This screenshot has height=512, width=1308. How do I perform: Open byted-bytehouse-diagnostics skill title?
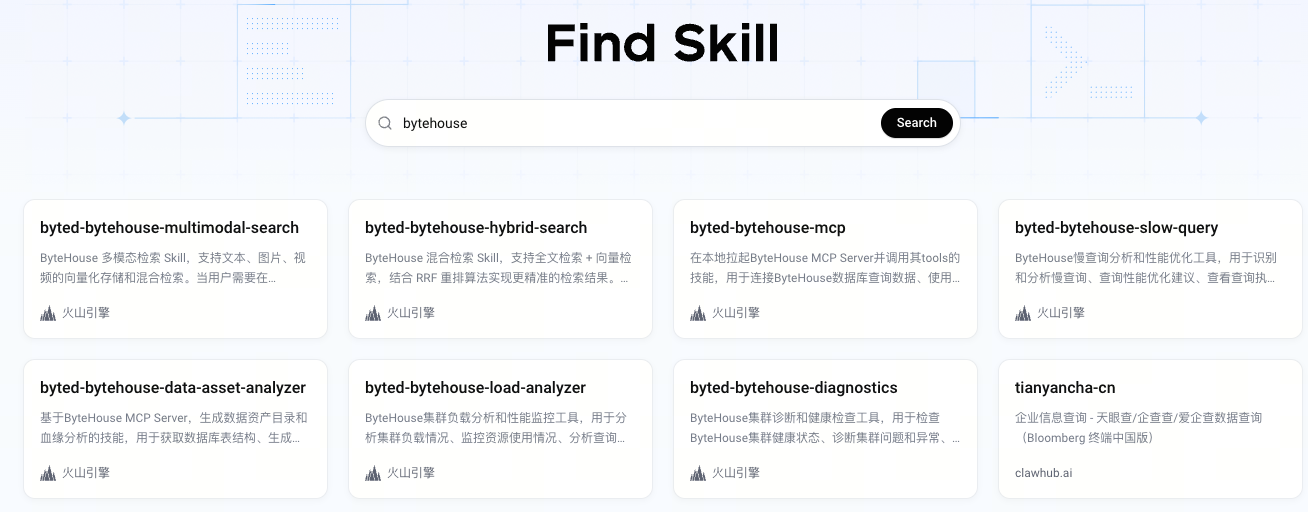coord(794,388)
